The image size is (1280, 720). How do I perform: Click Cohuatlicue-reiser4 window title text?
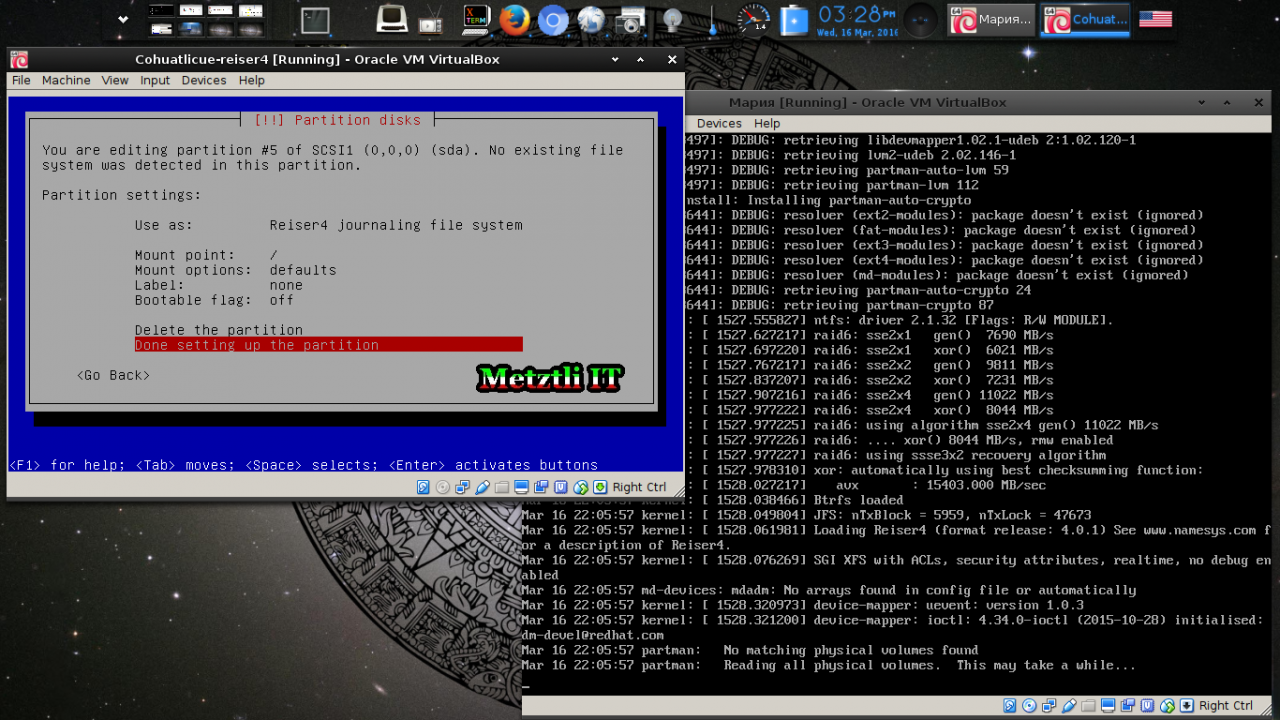(317, 59)
